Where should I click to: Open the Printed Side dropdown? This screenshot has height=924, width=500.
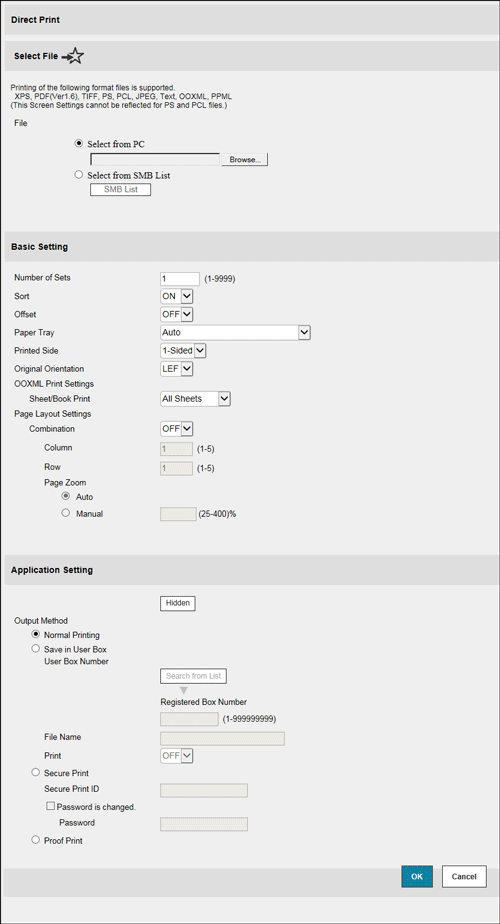click(183, 351)
